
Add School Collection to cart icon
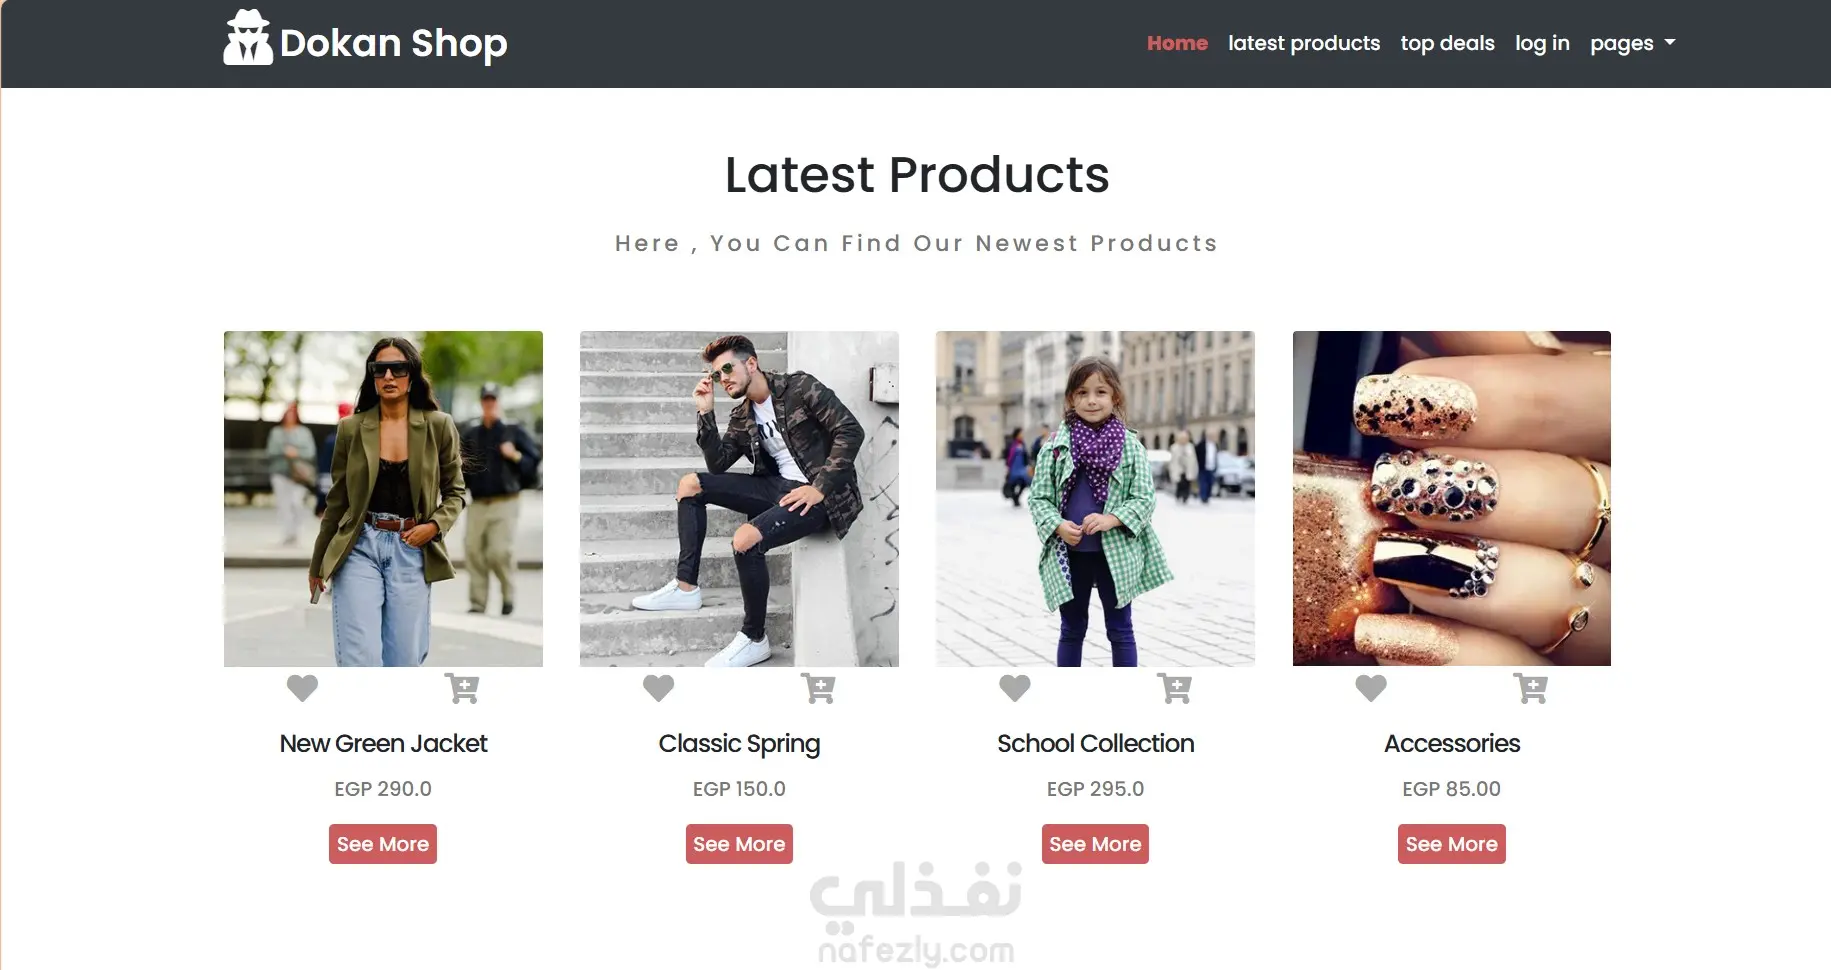1174,688
